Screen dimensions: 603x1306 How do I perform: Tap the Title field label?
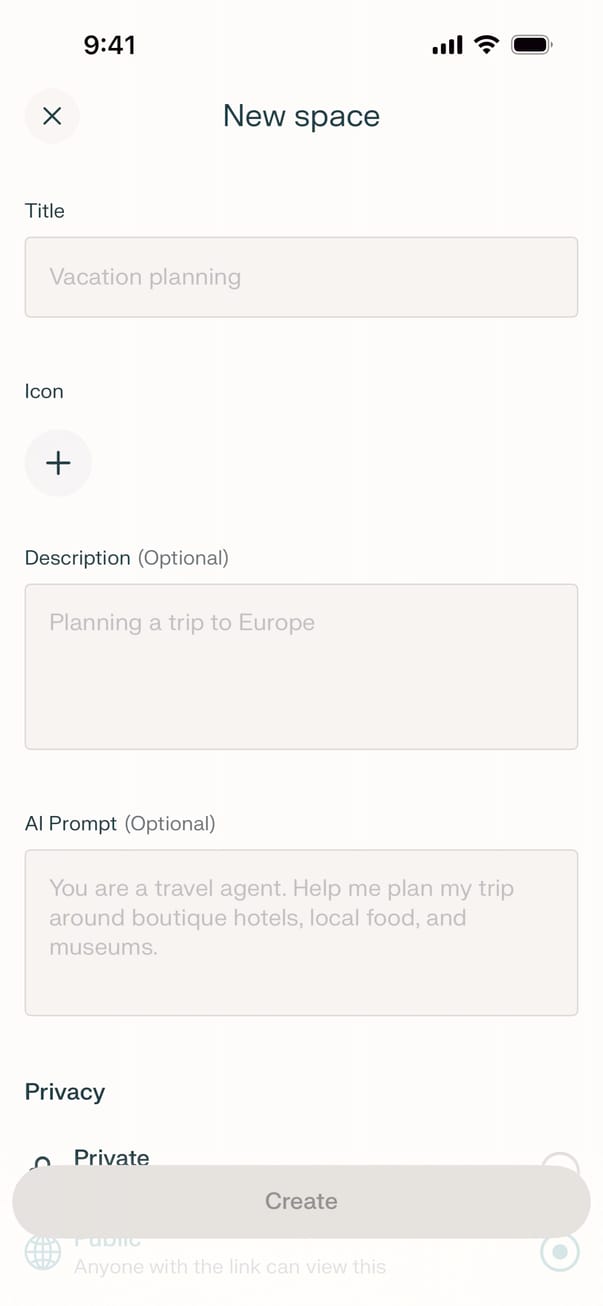[45, 211]
